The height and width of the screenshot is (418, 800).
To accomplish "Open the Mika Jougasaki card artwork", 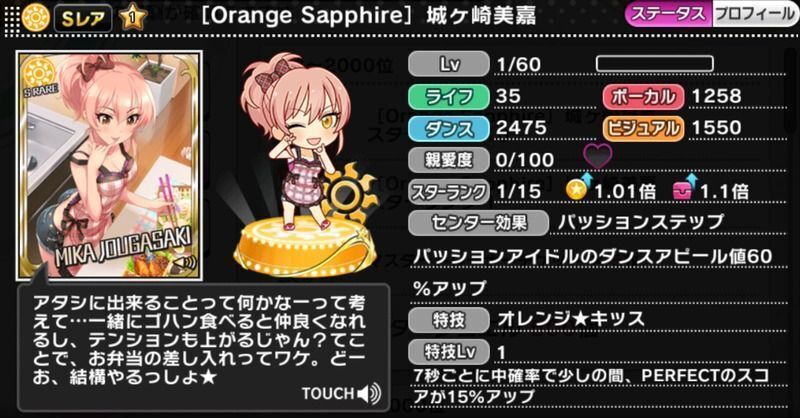I will (x=109, y=165).
